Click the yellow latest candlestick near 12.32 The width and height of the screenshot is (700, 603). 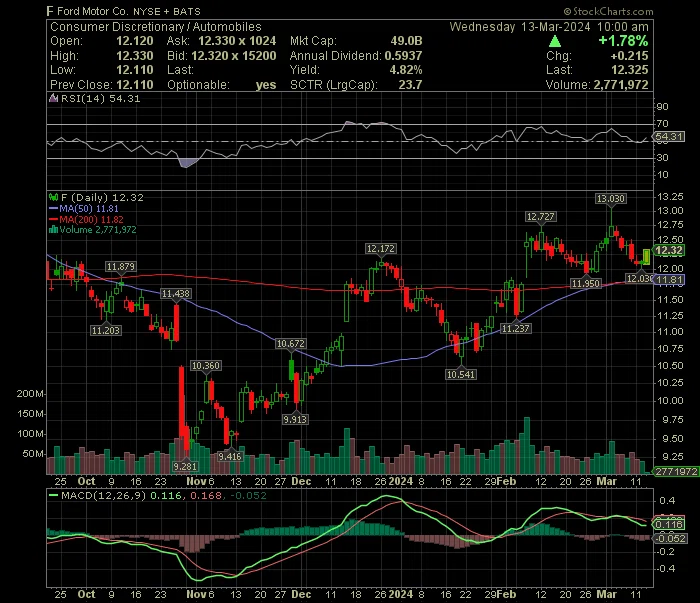pyautogui.click(x=646, y=257)
